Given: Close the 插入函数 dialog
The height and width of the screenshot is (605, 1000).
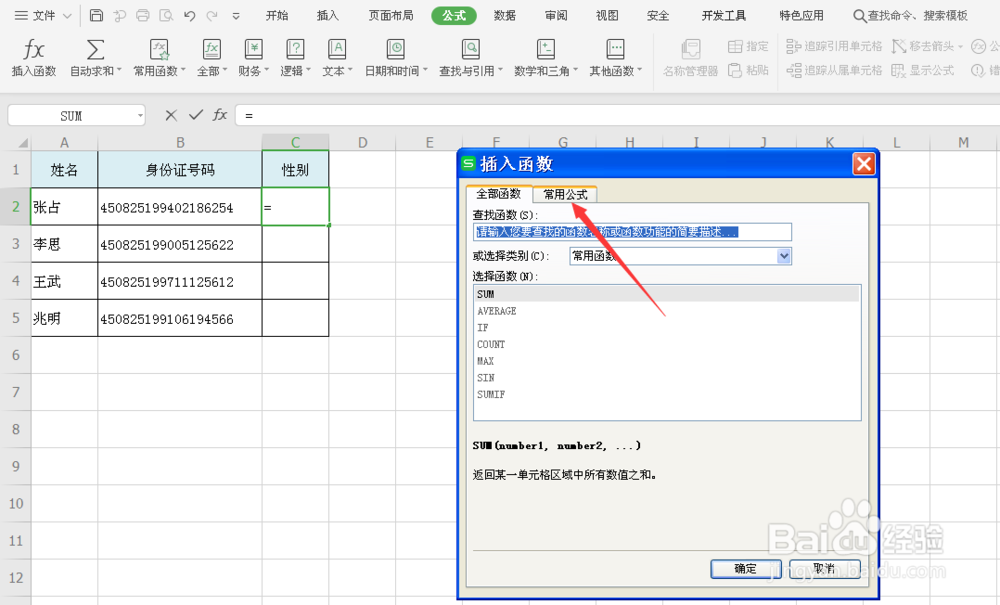Looking at the screenshot, I should pyautogui.click(x=864, y=164).
